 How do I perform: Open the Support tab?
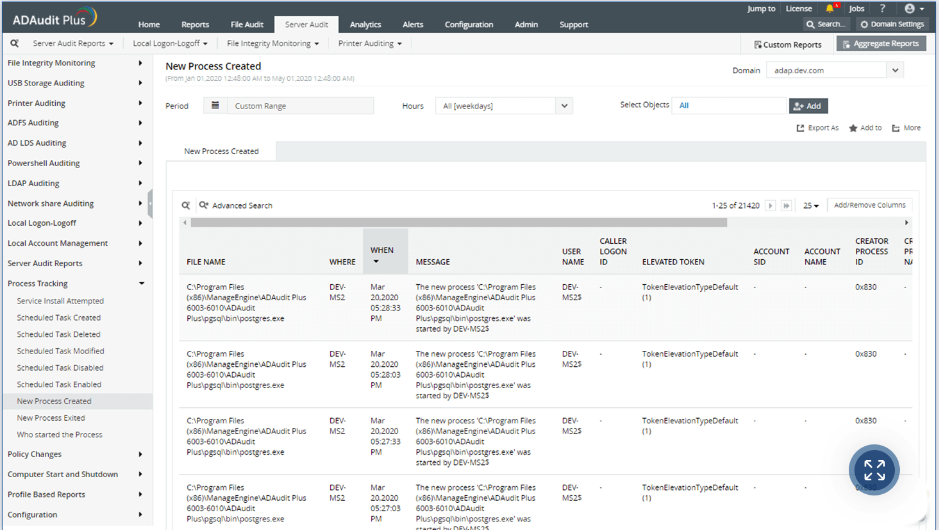click(573, 25)
